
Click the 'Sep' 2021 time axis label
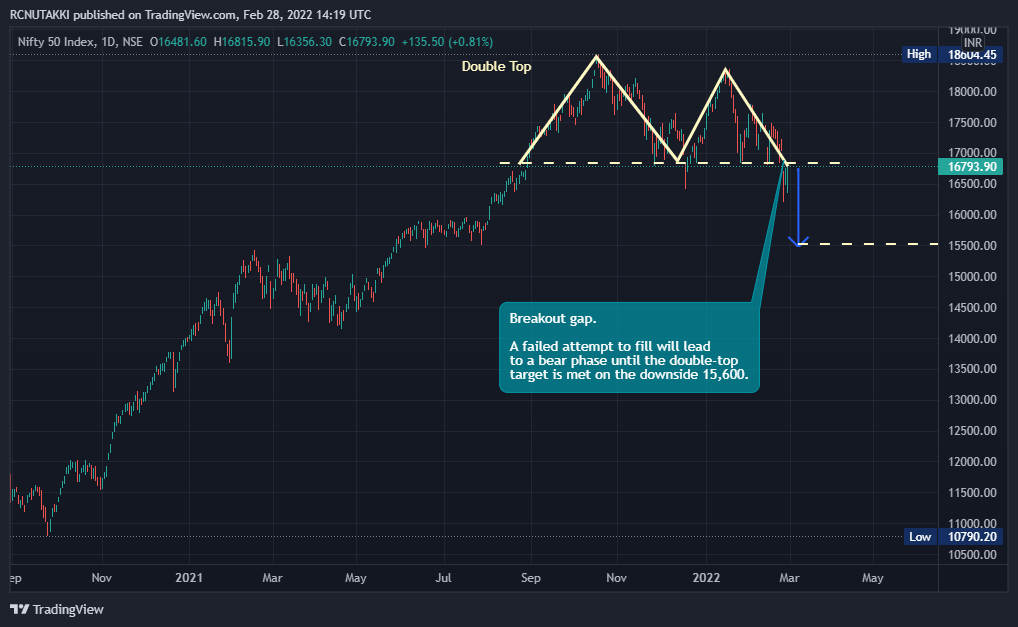530,578
